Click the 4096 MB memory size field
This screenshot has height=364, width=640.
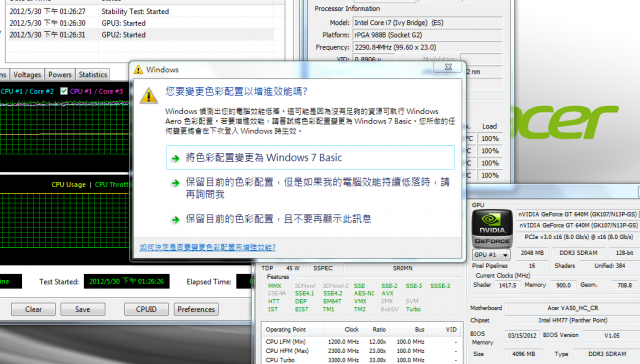pyautogui.click(x=524, y=354)
